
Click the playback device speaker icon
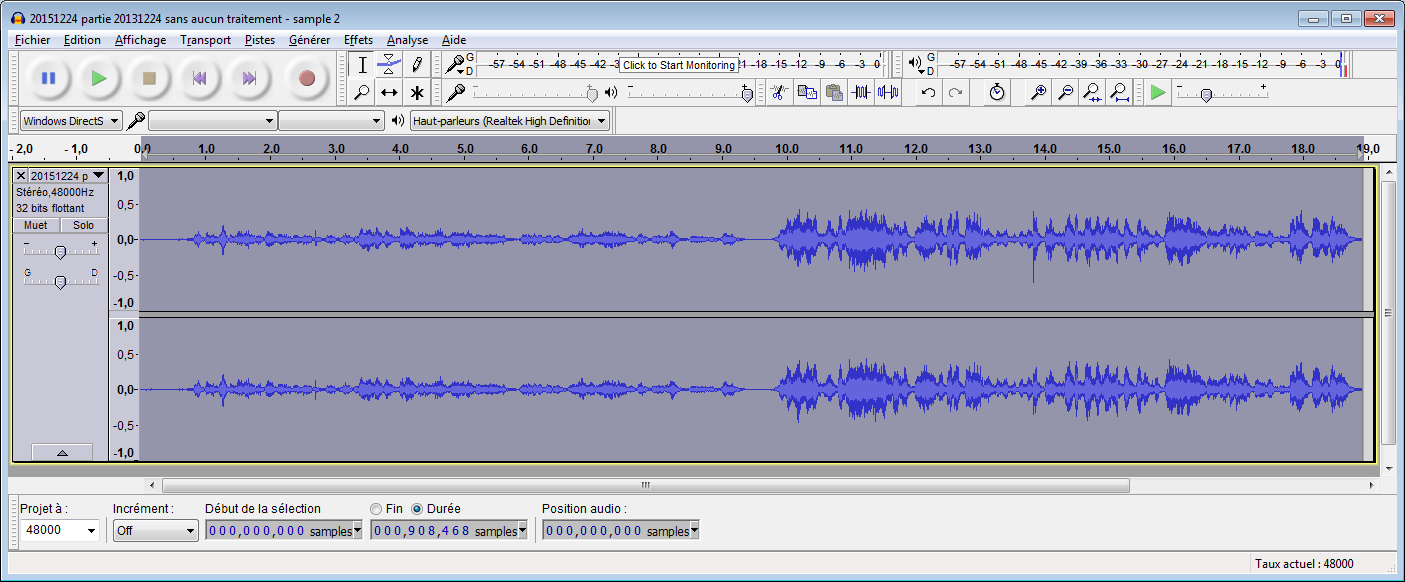pyautogui.click(x=398, y=121)
